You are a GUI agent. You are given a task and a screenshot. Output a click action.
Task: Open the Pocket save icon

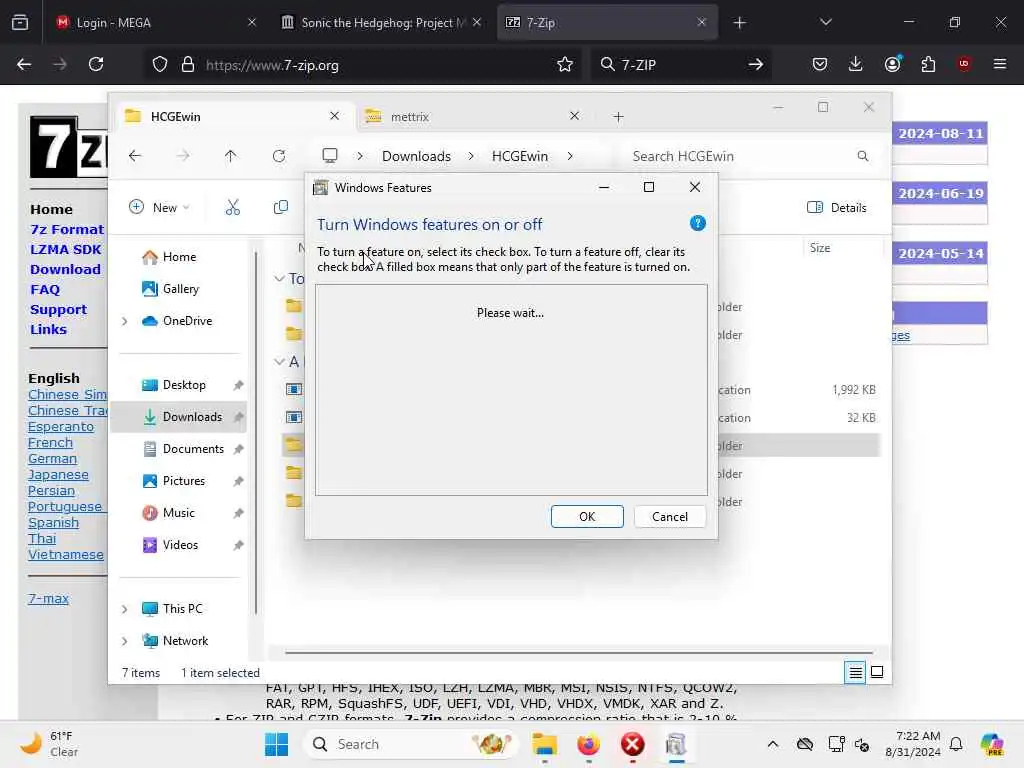(820, 64)
